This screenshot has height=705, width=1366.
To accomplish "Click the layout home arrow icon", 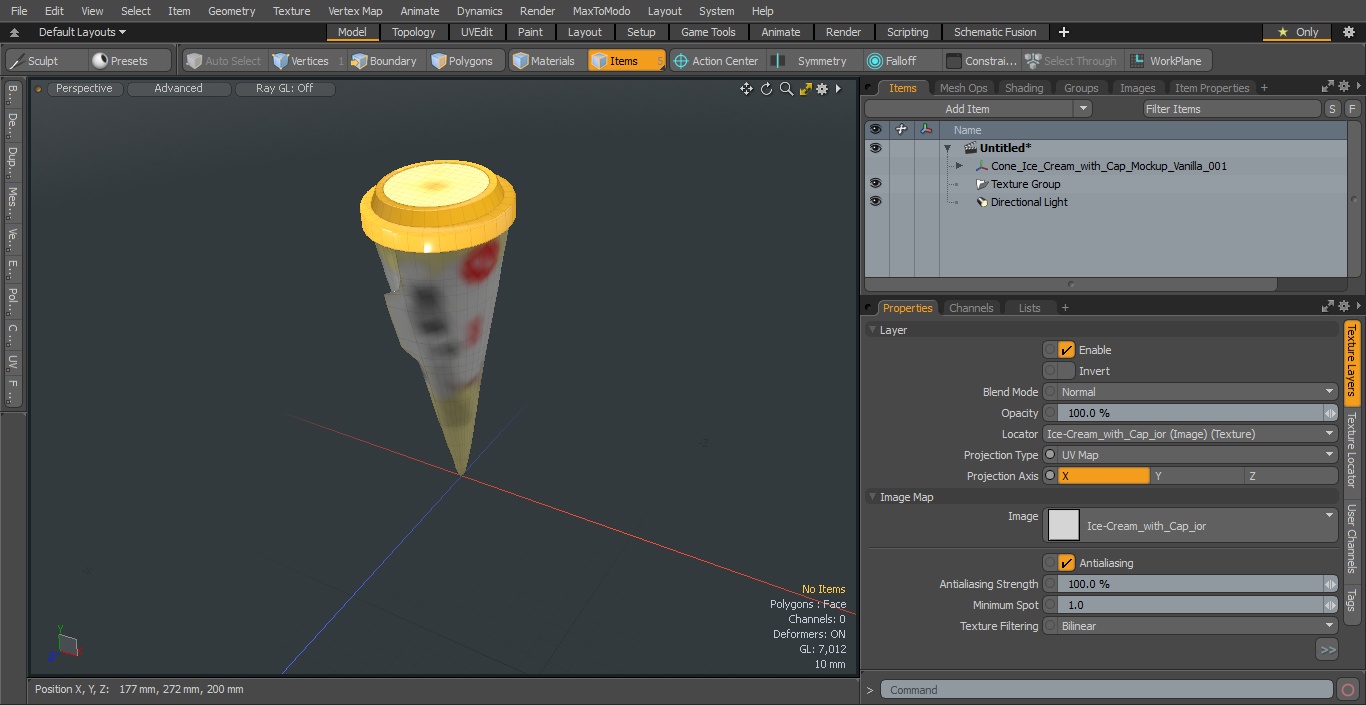I will click(x=15, y=33).
